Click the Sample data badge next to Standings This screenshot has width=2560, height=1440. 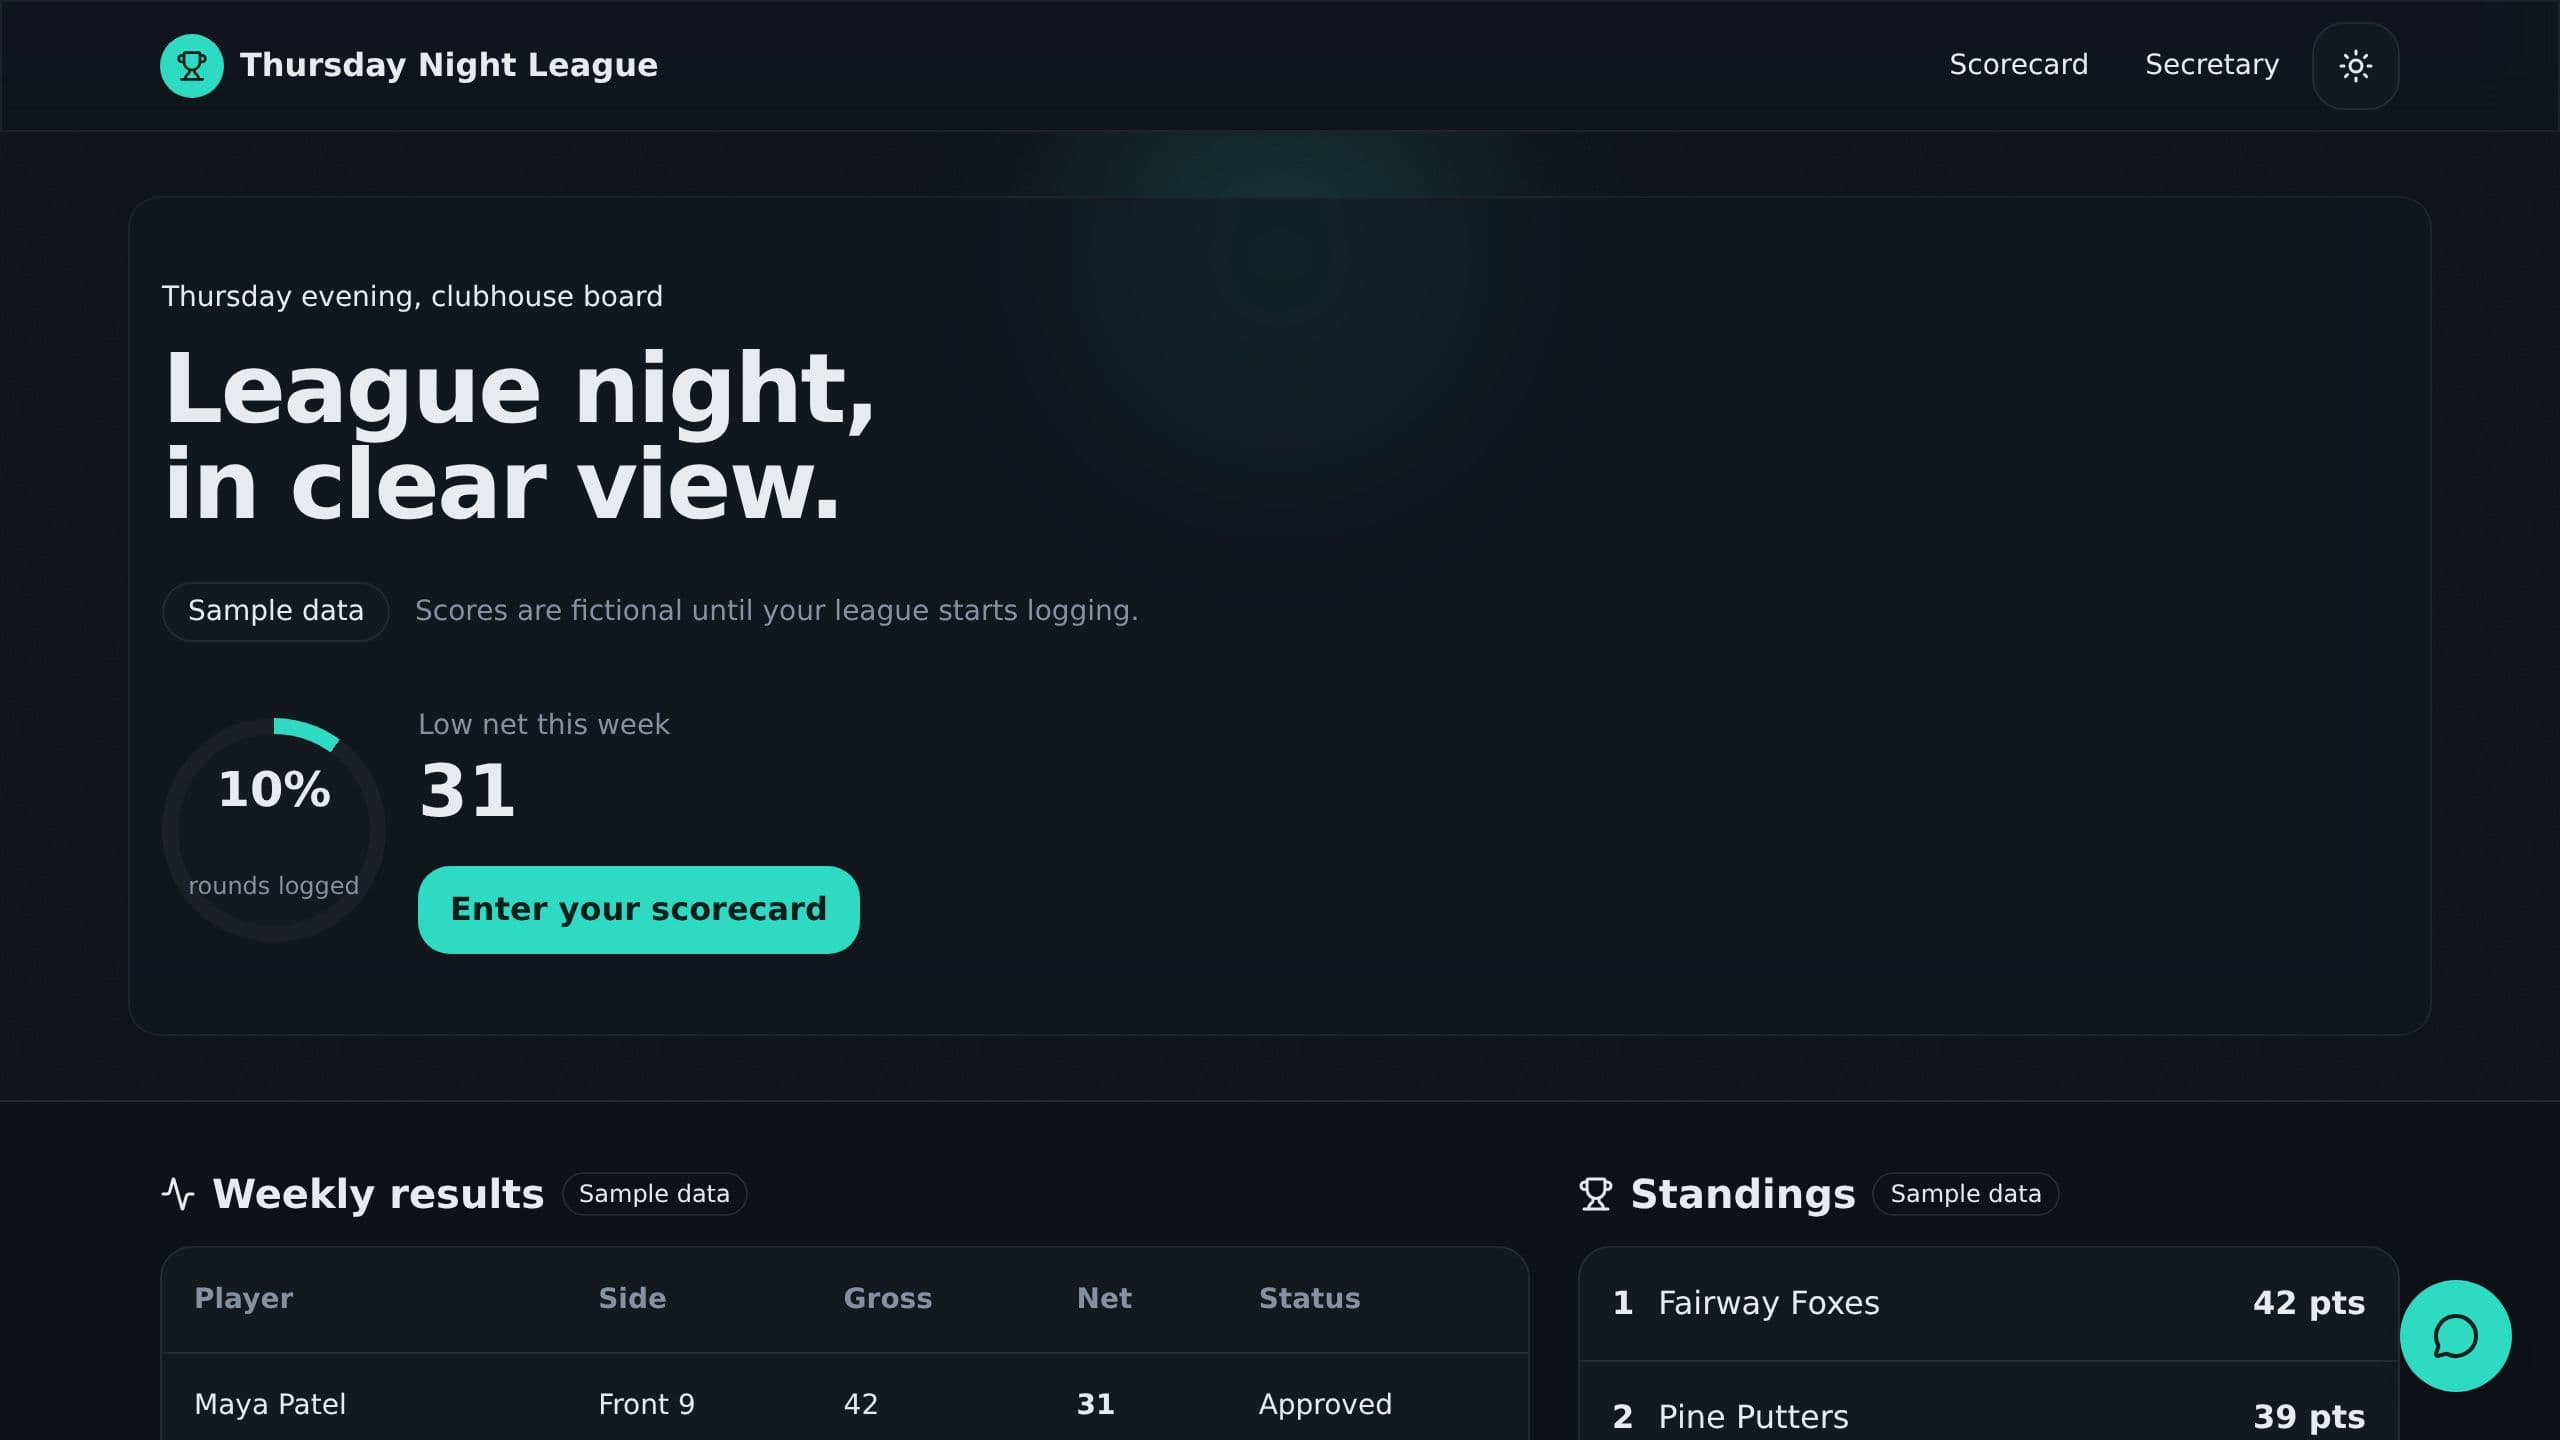point(1965,1194)
